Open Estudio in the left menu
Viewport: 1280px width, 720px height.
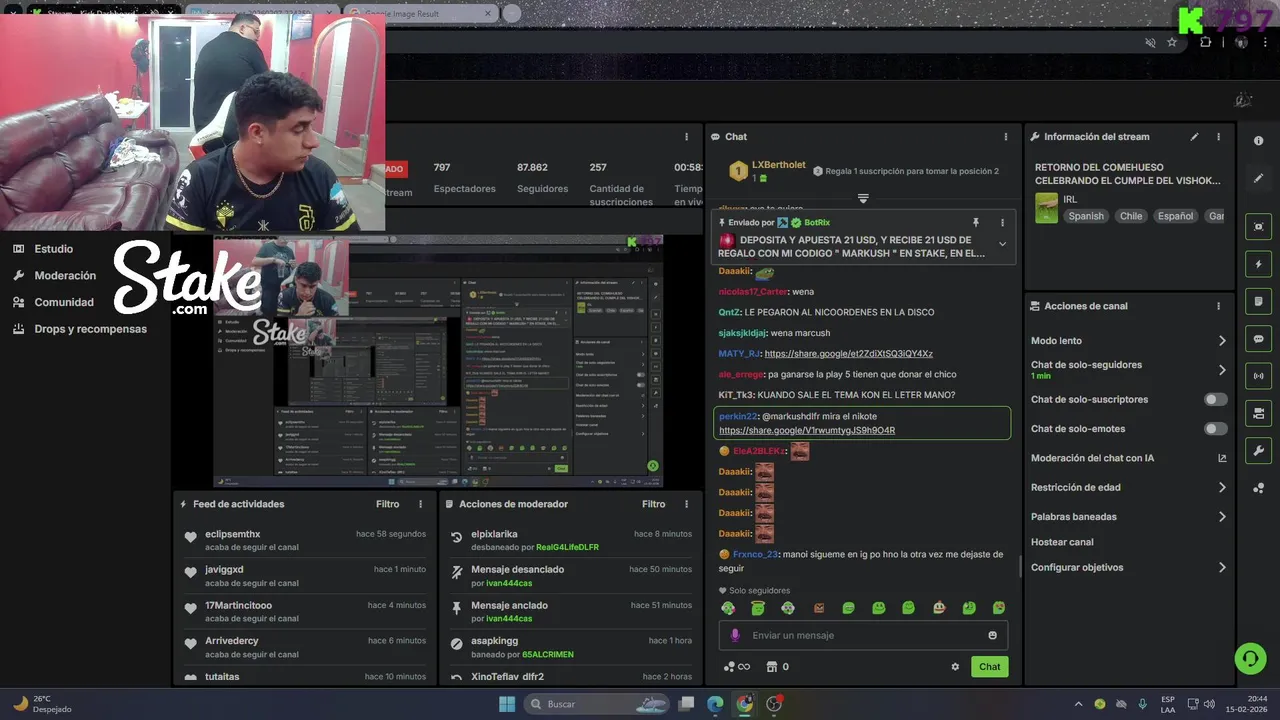click(54, 249)
